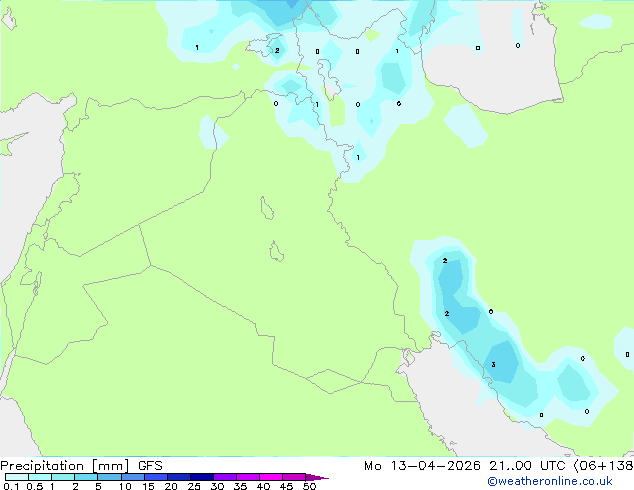Select the 2–5 mm legend color swatch
The width and height of the screenshot is (634, 490).
86,477
